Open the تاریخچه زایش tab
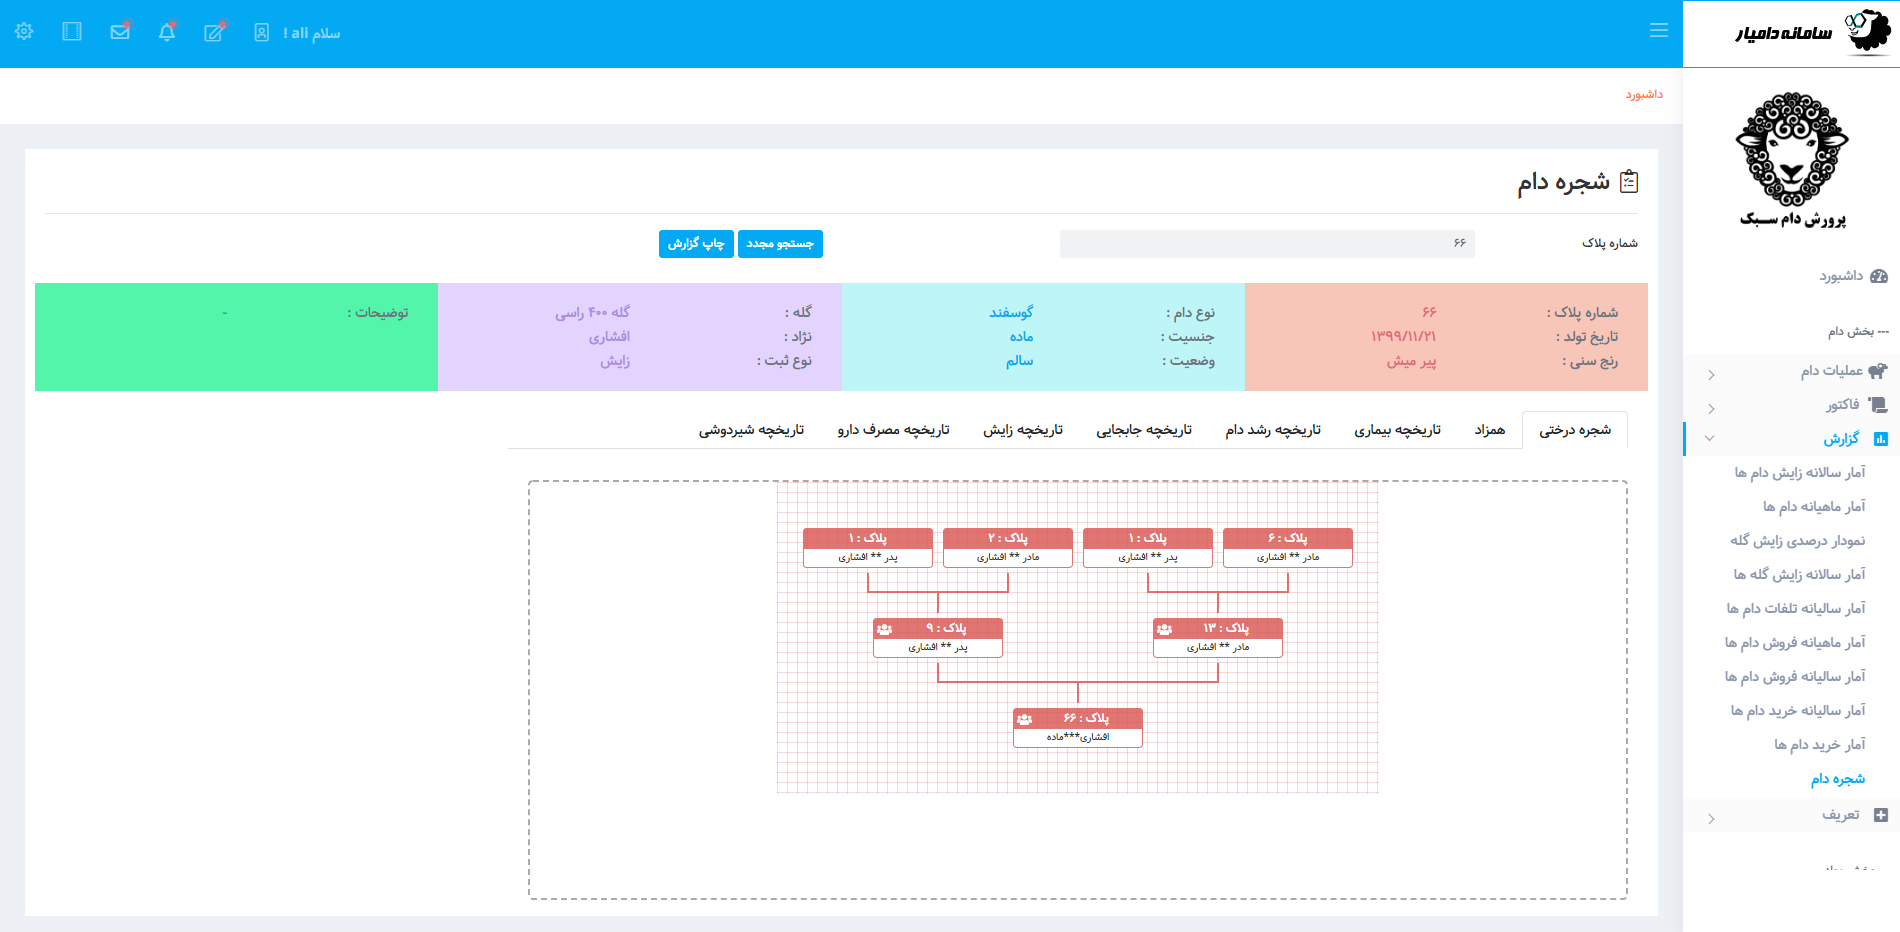This screenshot has width=1900, height=932. tap(1022, 430)
